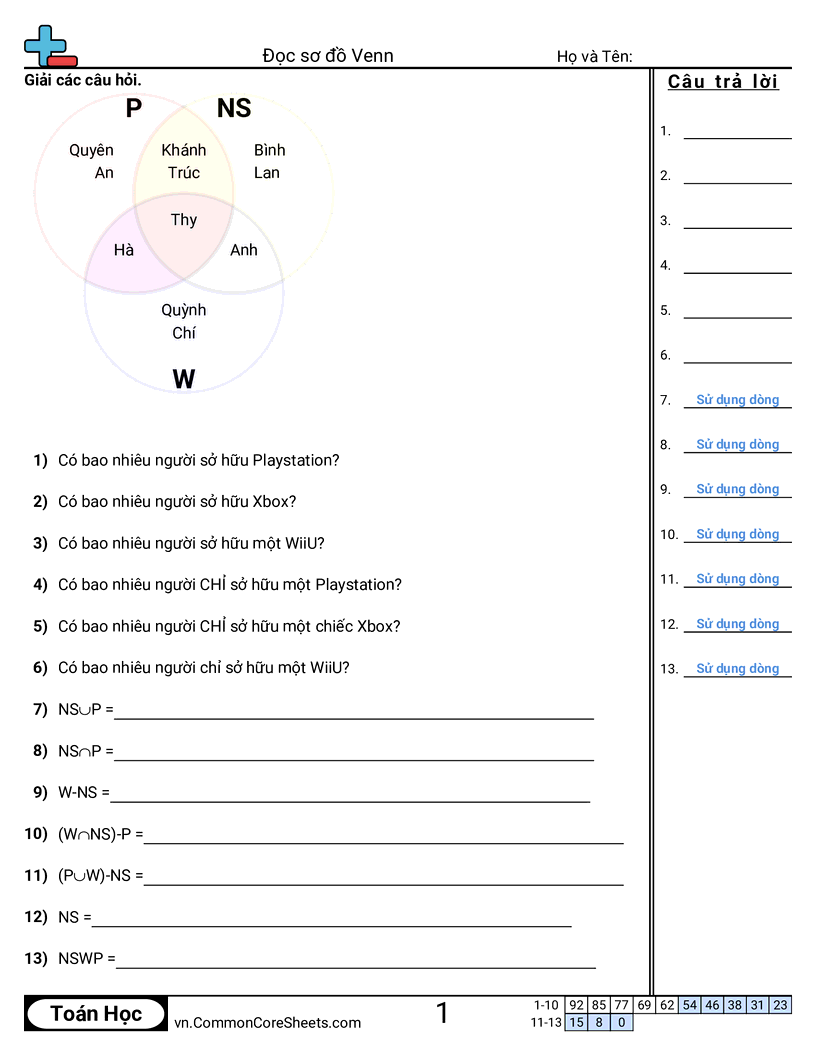
Task: Click the blank line after NS∪P =
Action: pyautogui.click(x=354, y=712)
